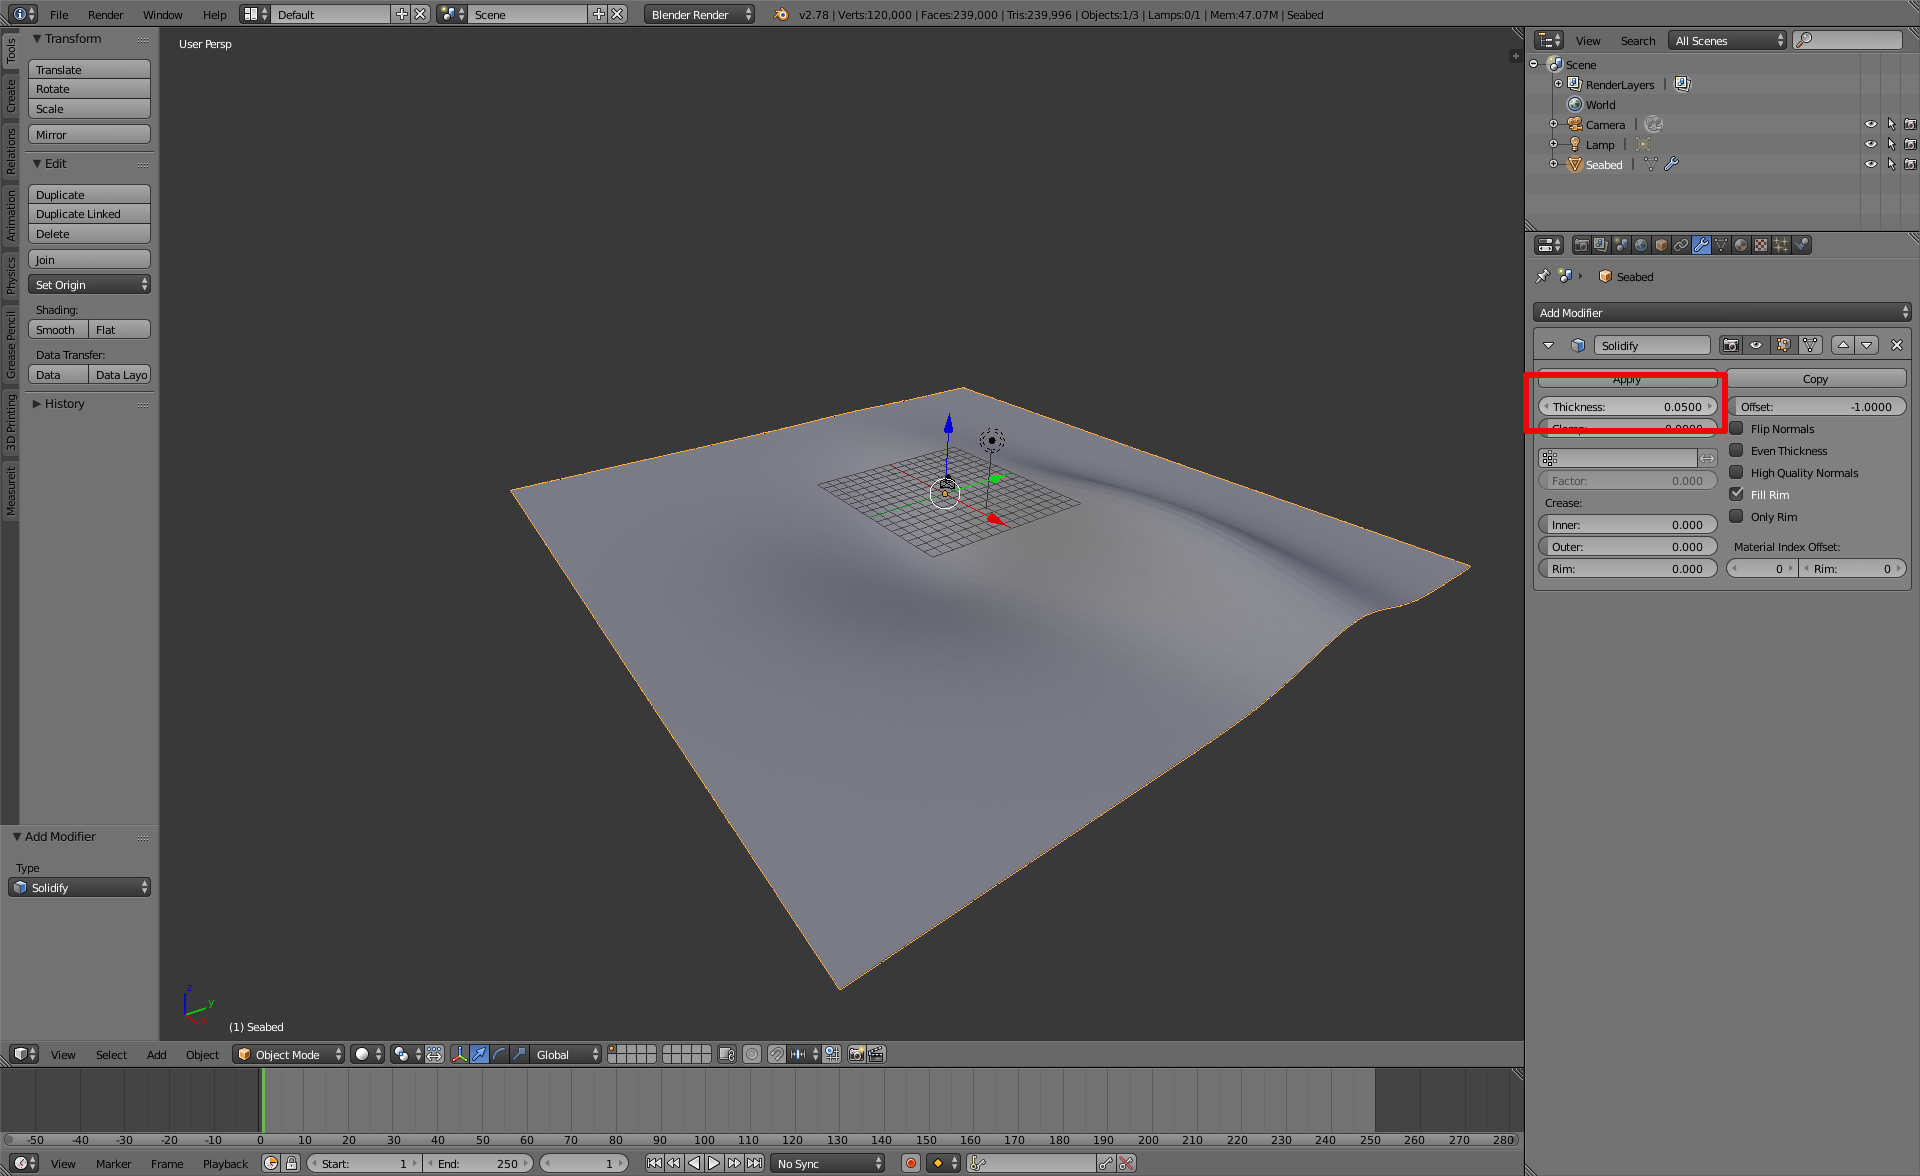Drag the Thickness value slider in Solidify

(x=1628, y=406)
